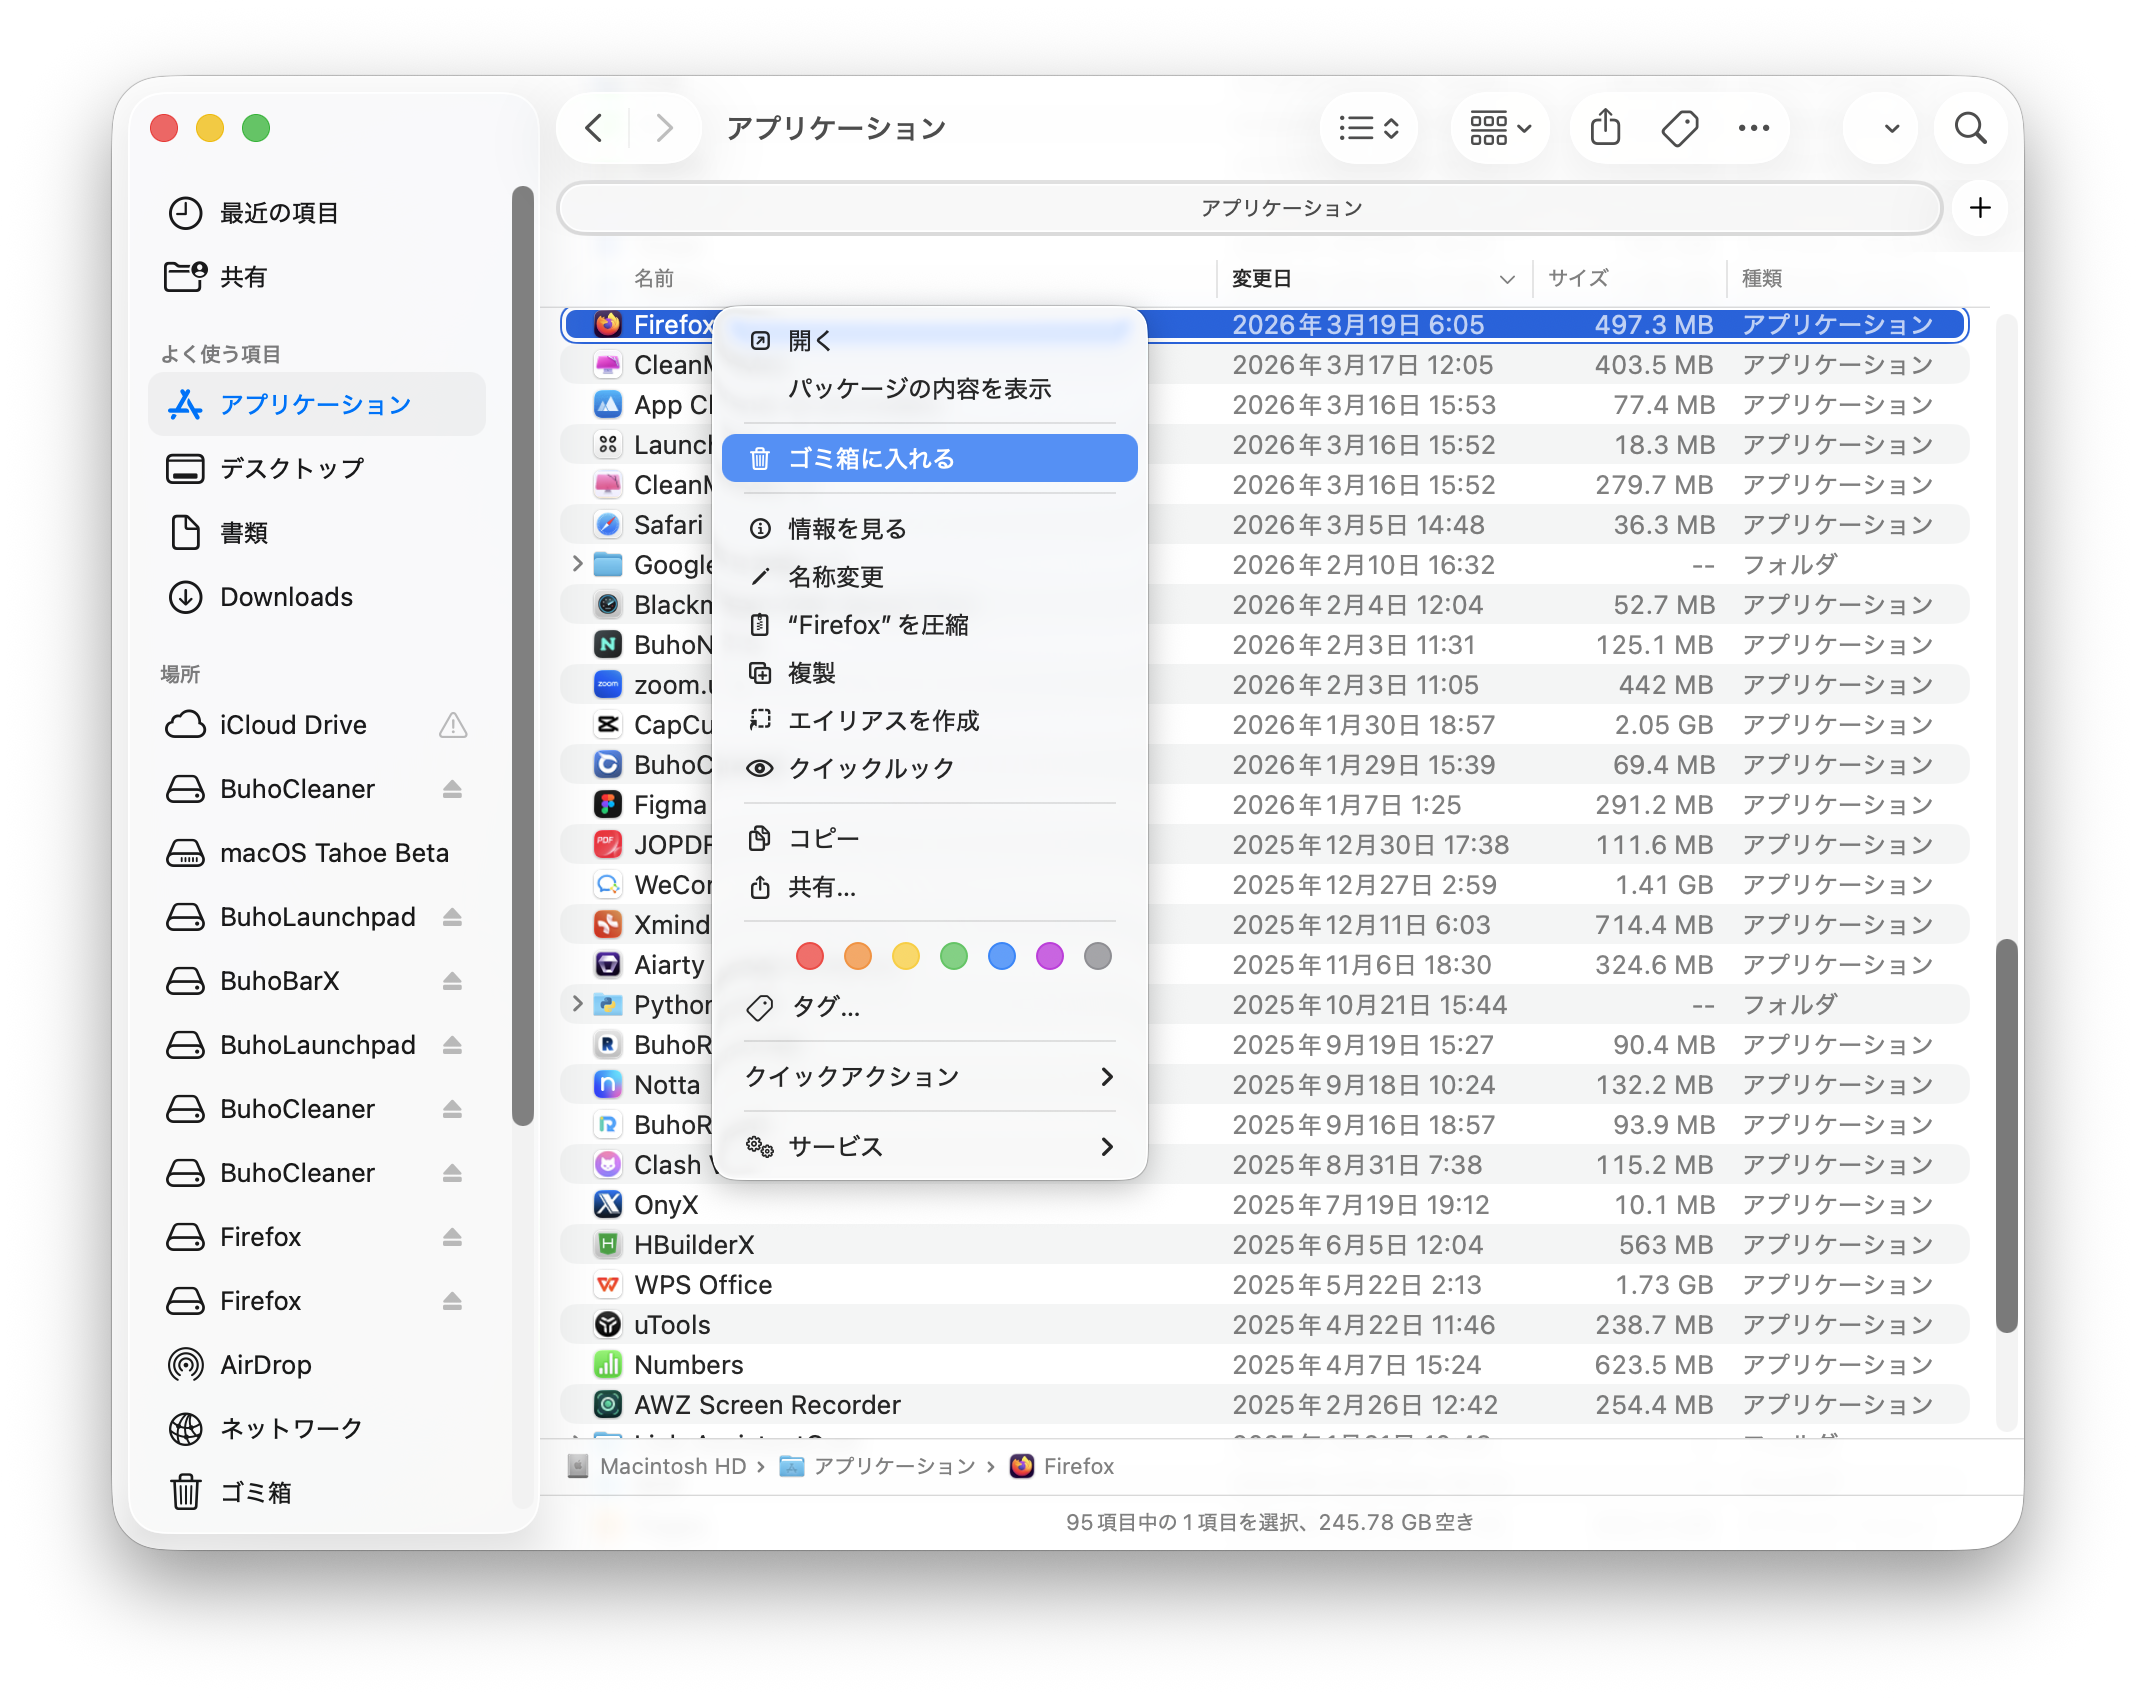
Task: Expand the サービス submenu
Action: (x=930, y=1147)
